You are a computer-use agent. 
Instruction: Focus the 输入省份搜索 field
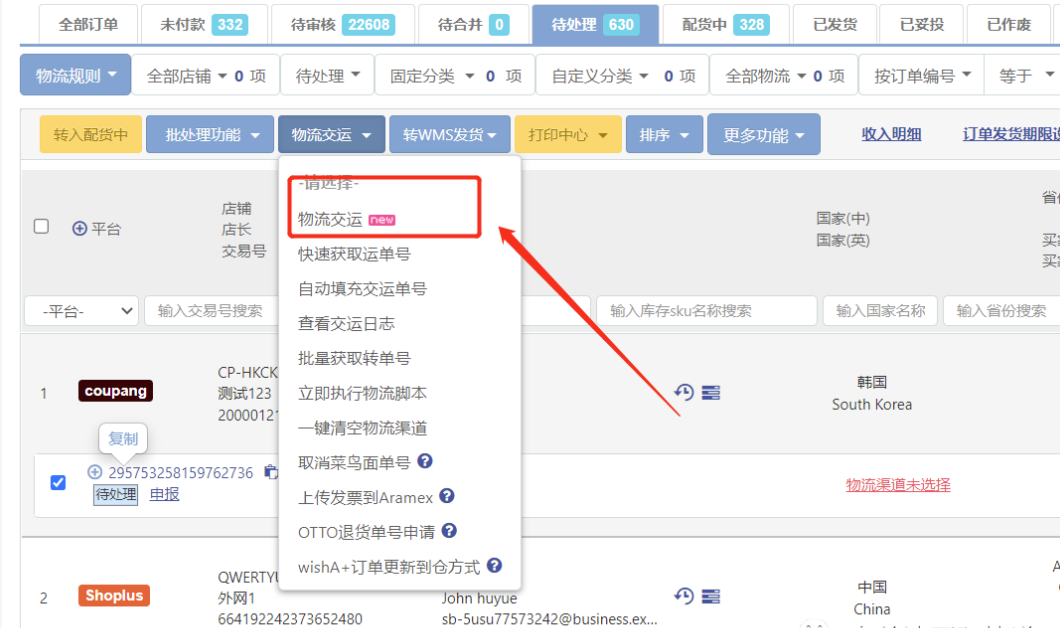pos(1001,311)
